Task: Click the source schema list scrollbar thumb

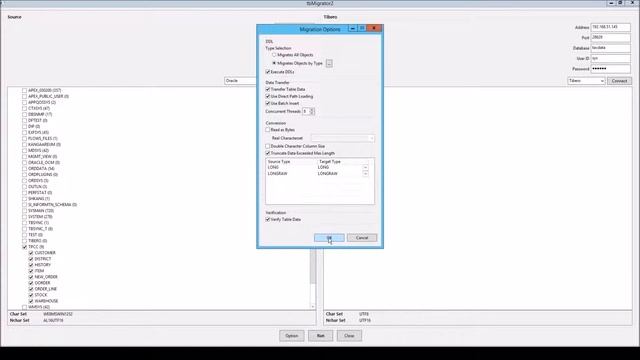Action: pos(313,267)
